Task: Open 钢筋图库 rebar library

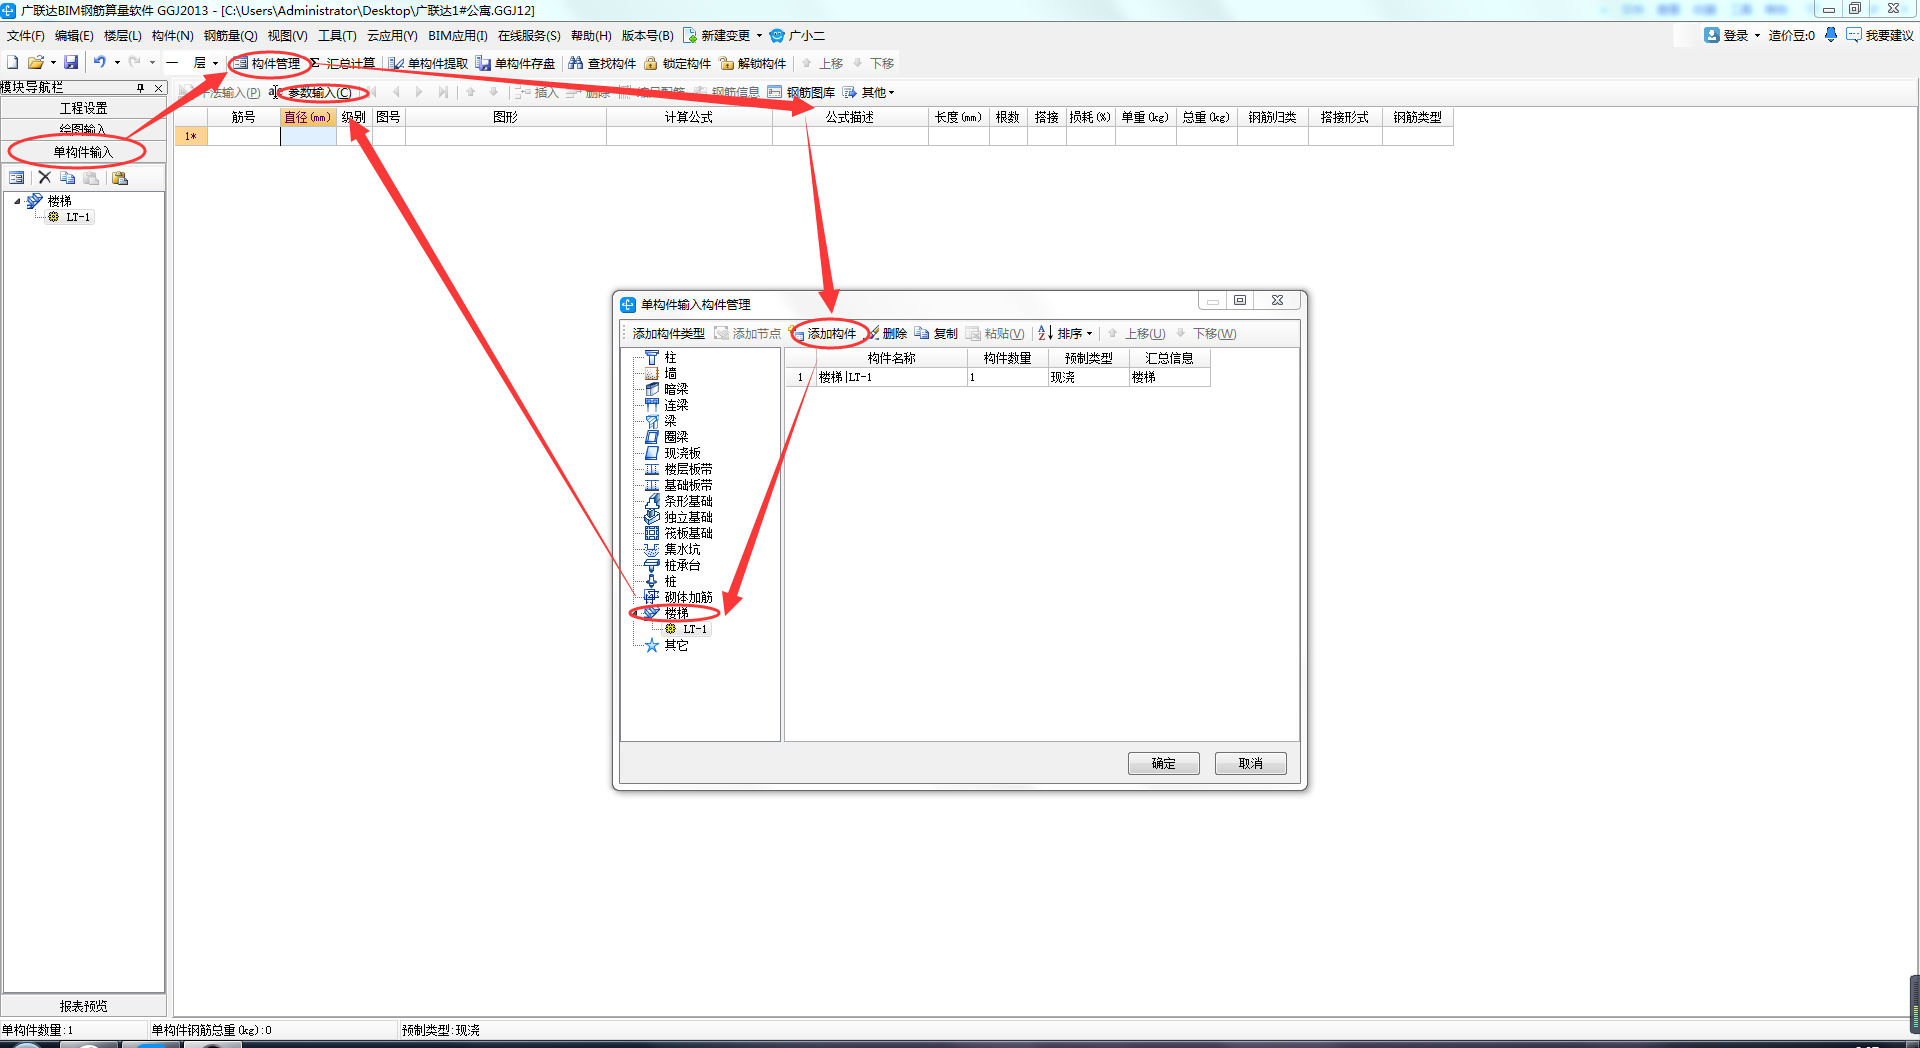Action: pos(801,92)
